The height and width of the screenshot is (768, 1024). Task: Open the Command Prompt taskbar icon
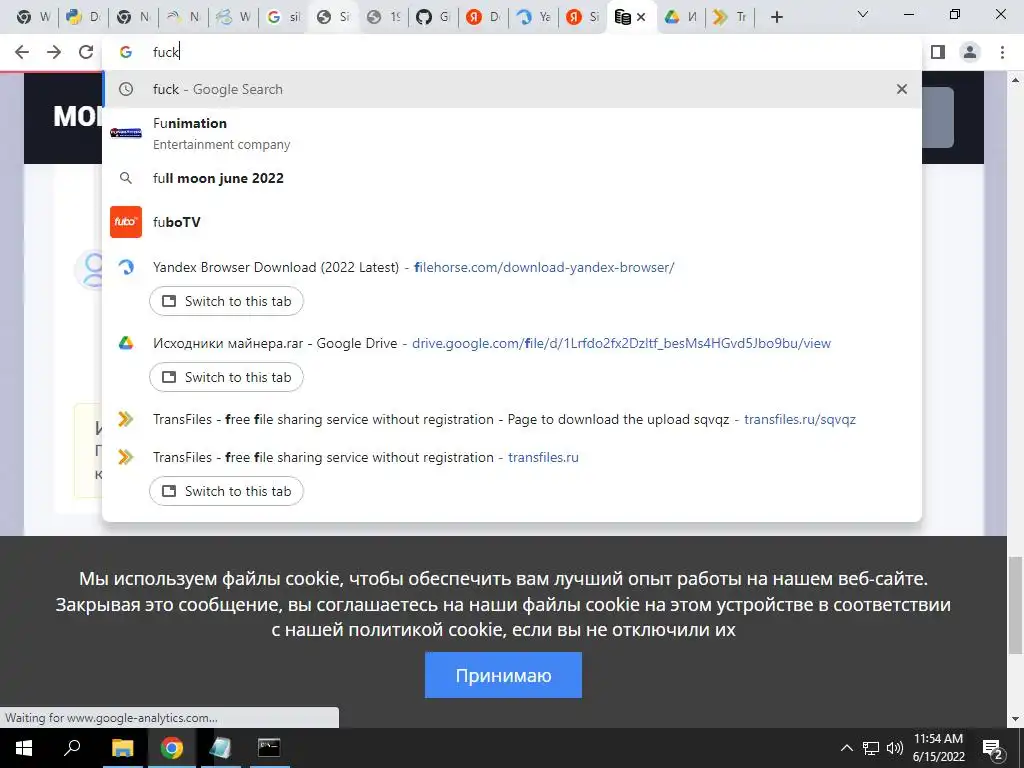click(269, 748)
